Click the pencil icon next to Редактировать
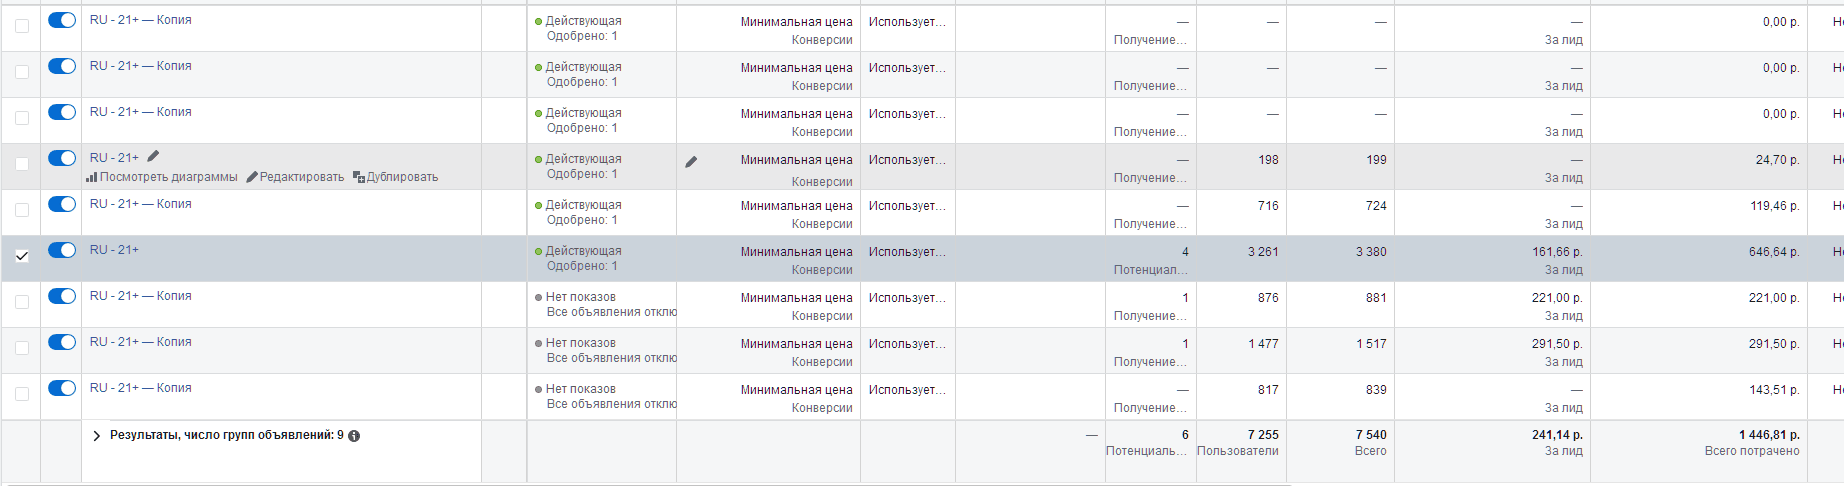This screenshot has width=1844, height=486. pyautogui.click(x=252, y=177)
